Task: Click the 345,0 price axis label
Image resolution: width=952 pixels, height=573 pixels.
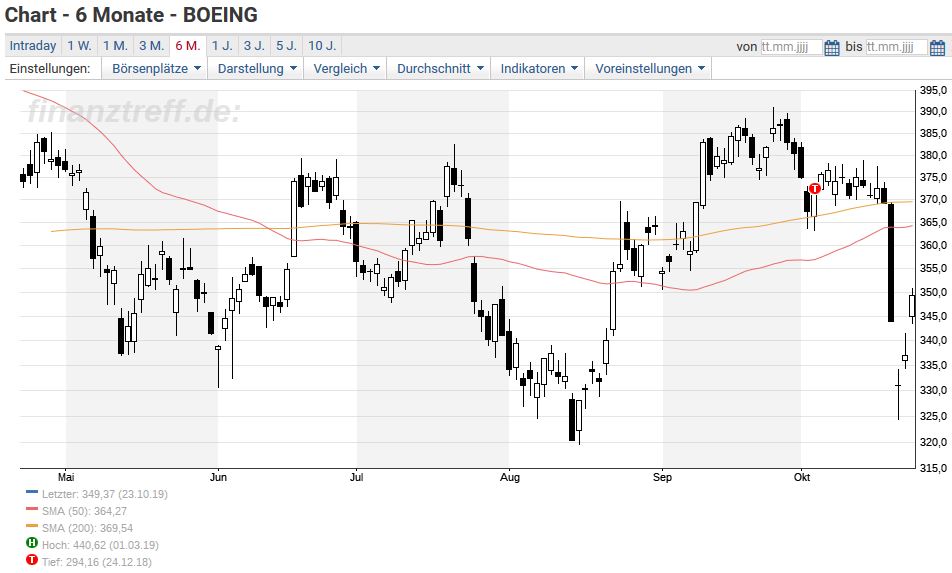Action: [933, 316]
